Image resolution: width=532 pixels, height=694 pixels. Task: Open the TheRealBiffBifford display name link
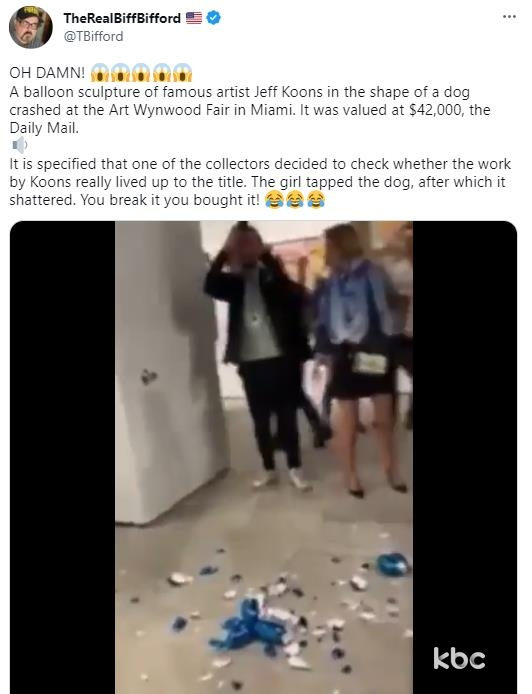[x=122, y=18]
